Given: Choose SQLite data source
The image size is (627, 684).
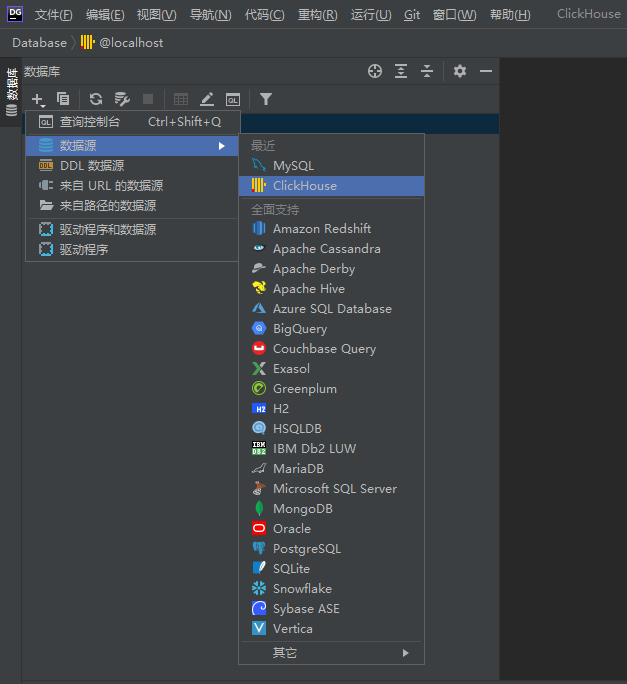Looking at the screenshot, I should point(332,569).
